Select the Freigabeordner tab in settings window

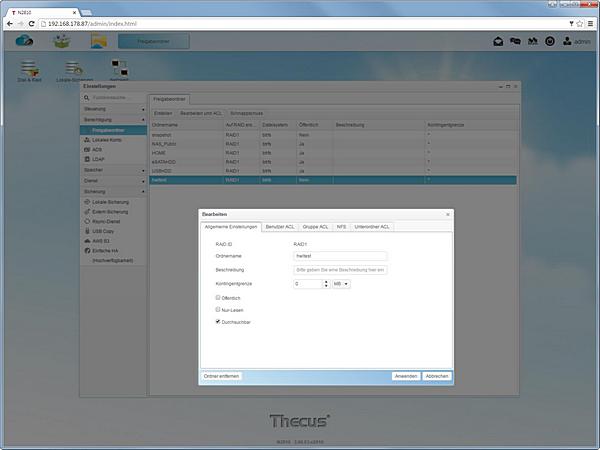(x=169, y=99)
